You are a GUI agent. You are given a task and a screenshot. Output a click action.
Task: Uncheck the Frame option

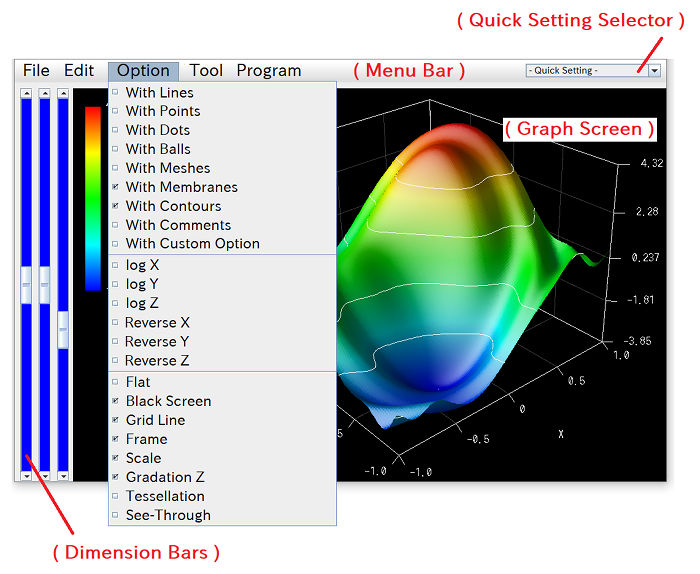click(222, 439)
